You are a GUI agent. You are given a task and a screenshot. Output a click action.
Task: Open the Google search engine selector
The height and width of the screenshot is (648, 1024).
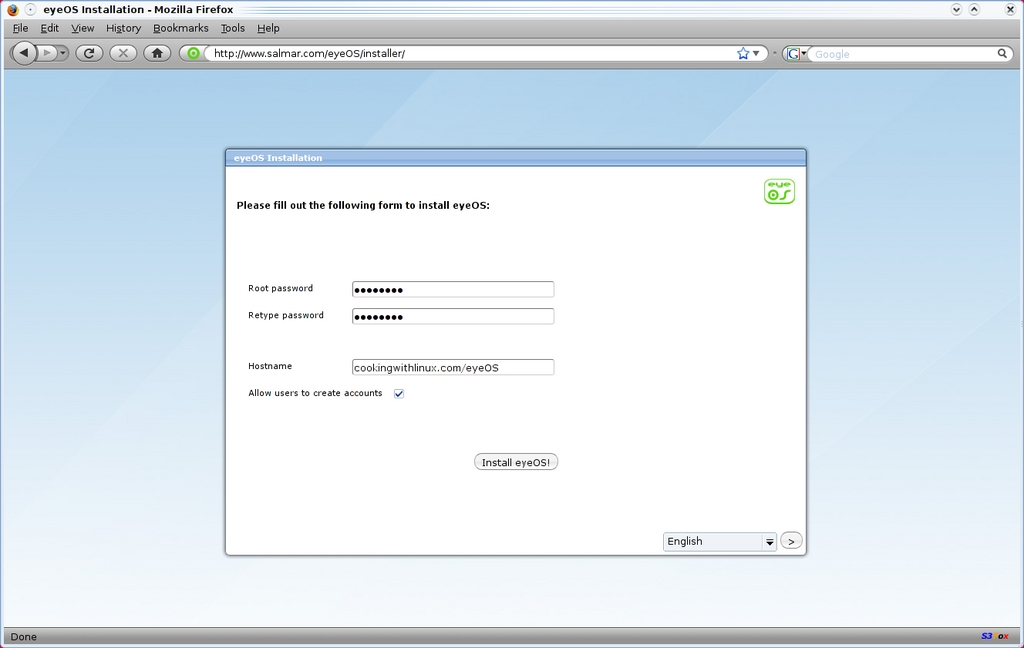795,53
